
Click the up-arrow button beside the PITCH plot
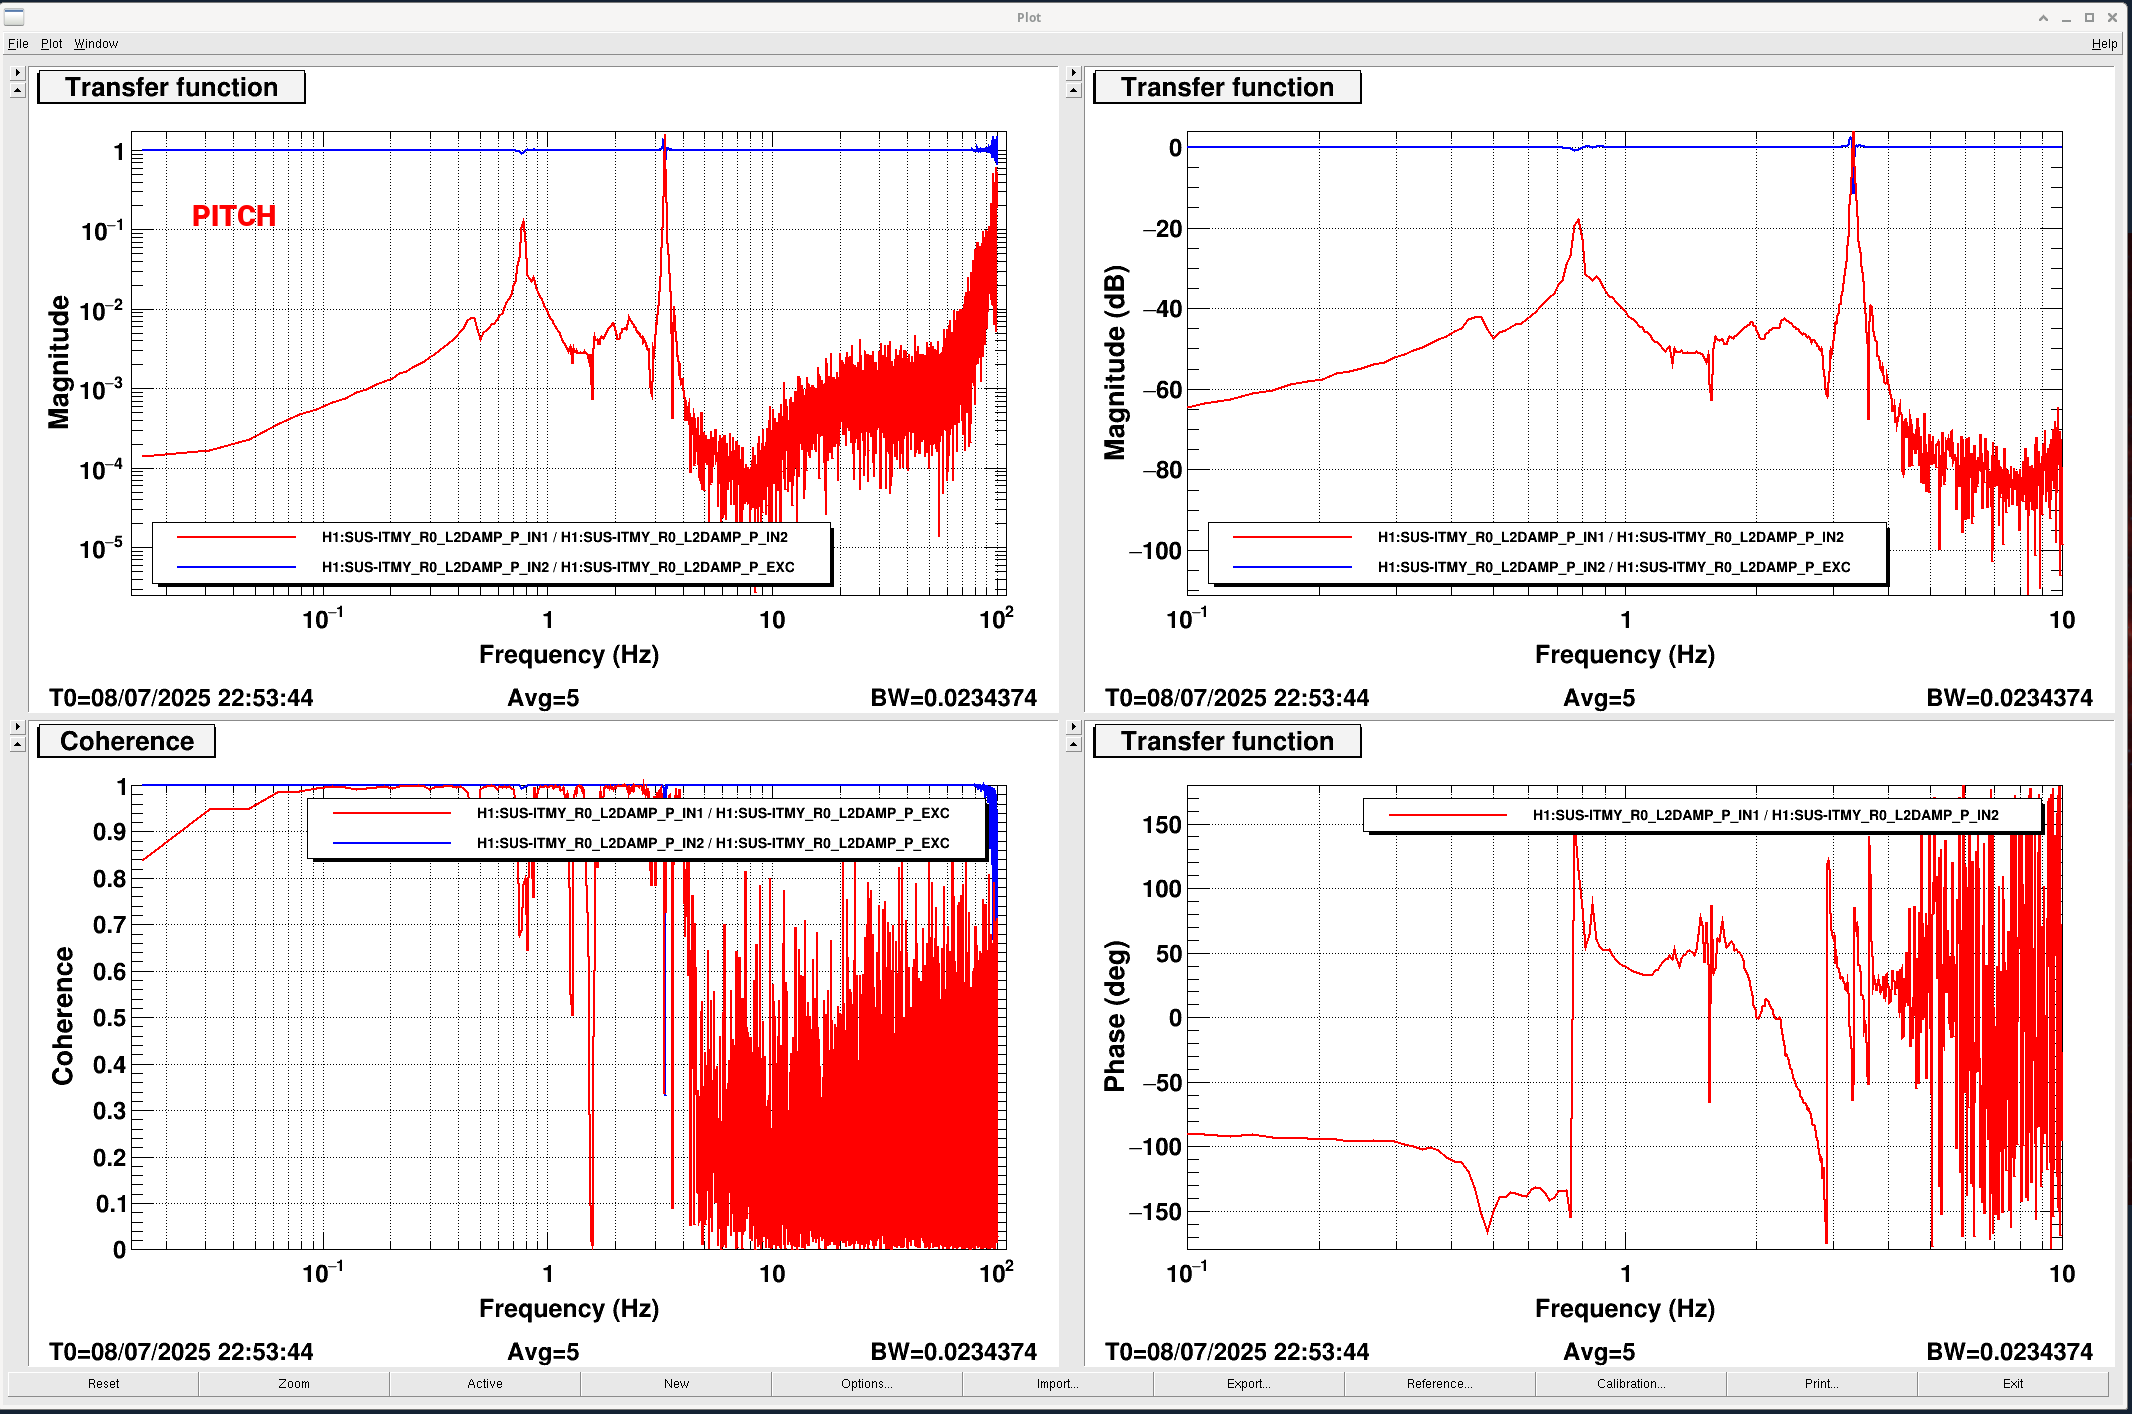tap(17, 90)
